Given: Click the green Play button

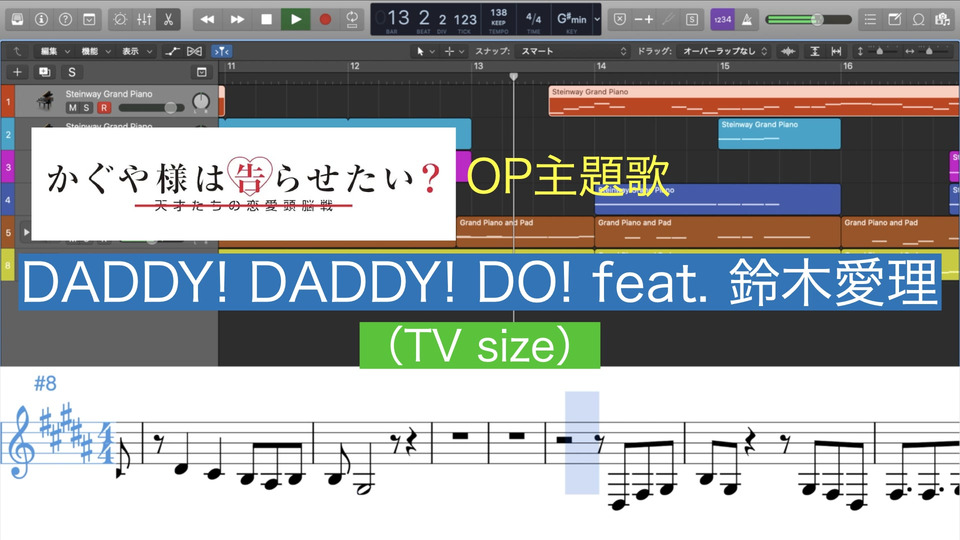Looking at the screenshot, I should (296, 20).
